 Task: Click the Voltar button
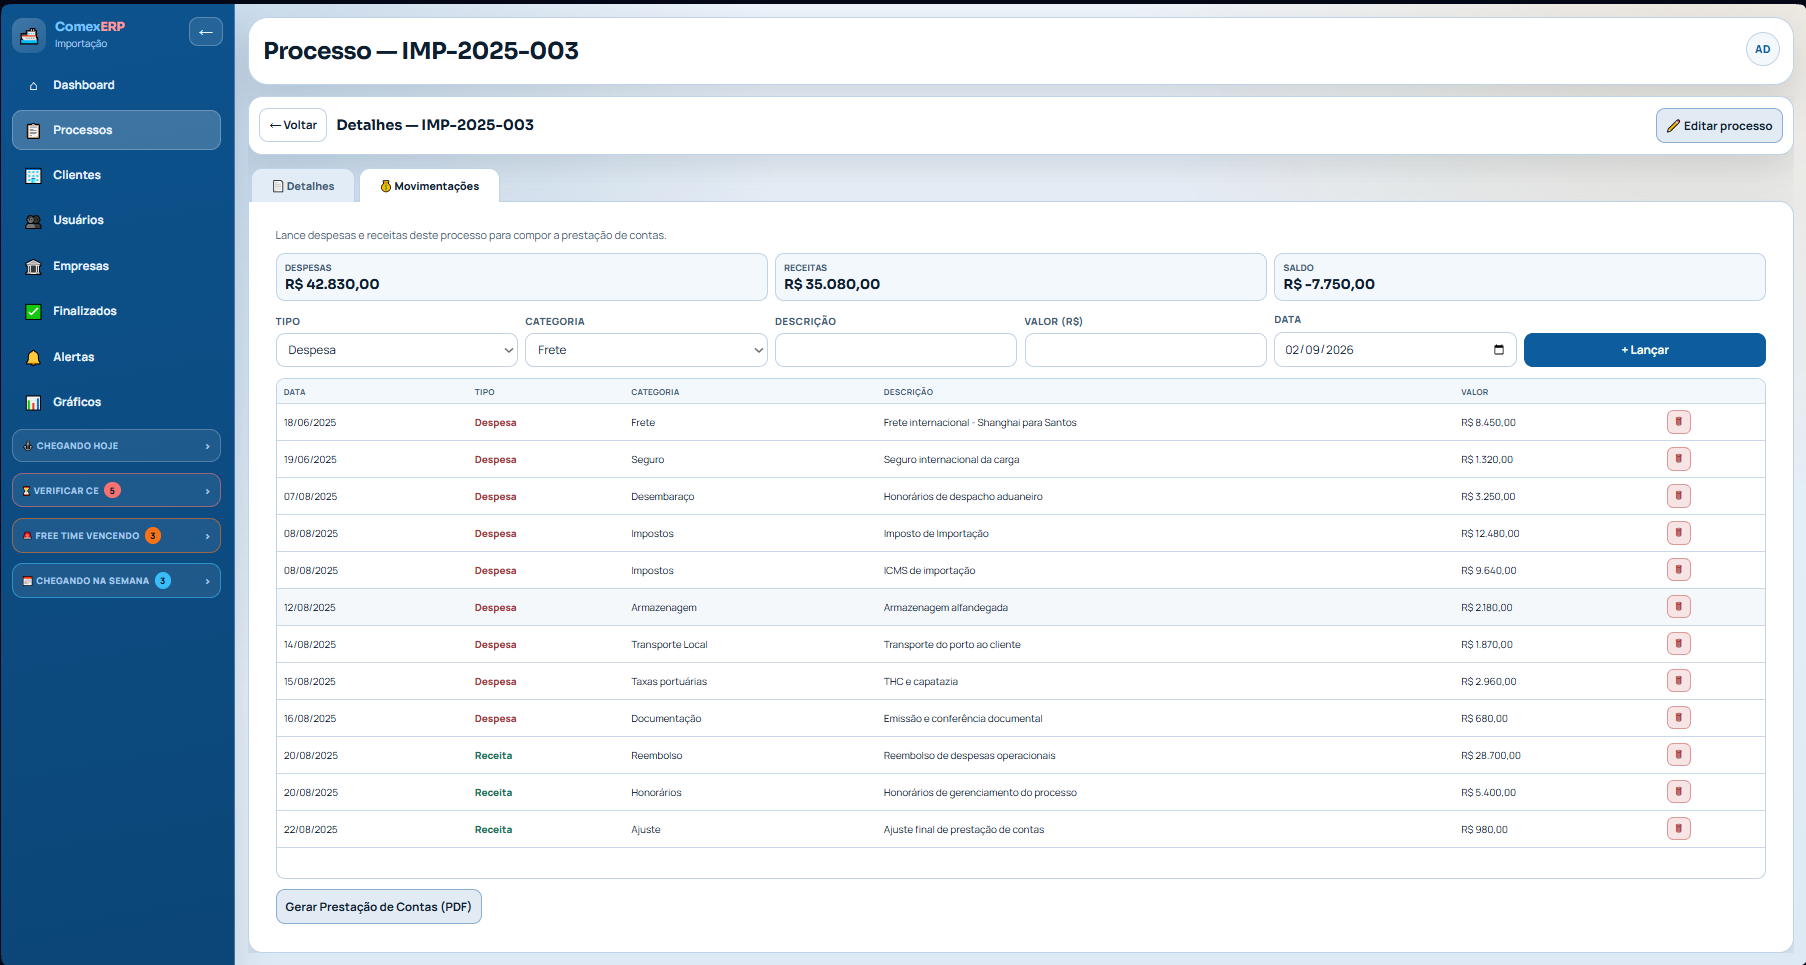293,125
